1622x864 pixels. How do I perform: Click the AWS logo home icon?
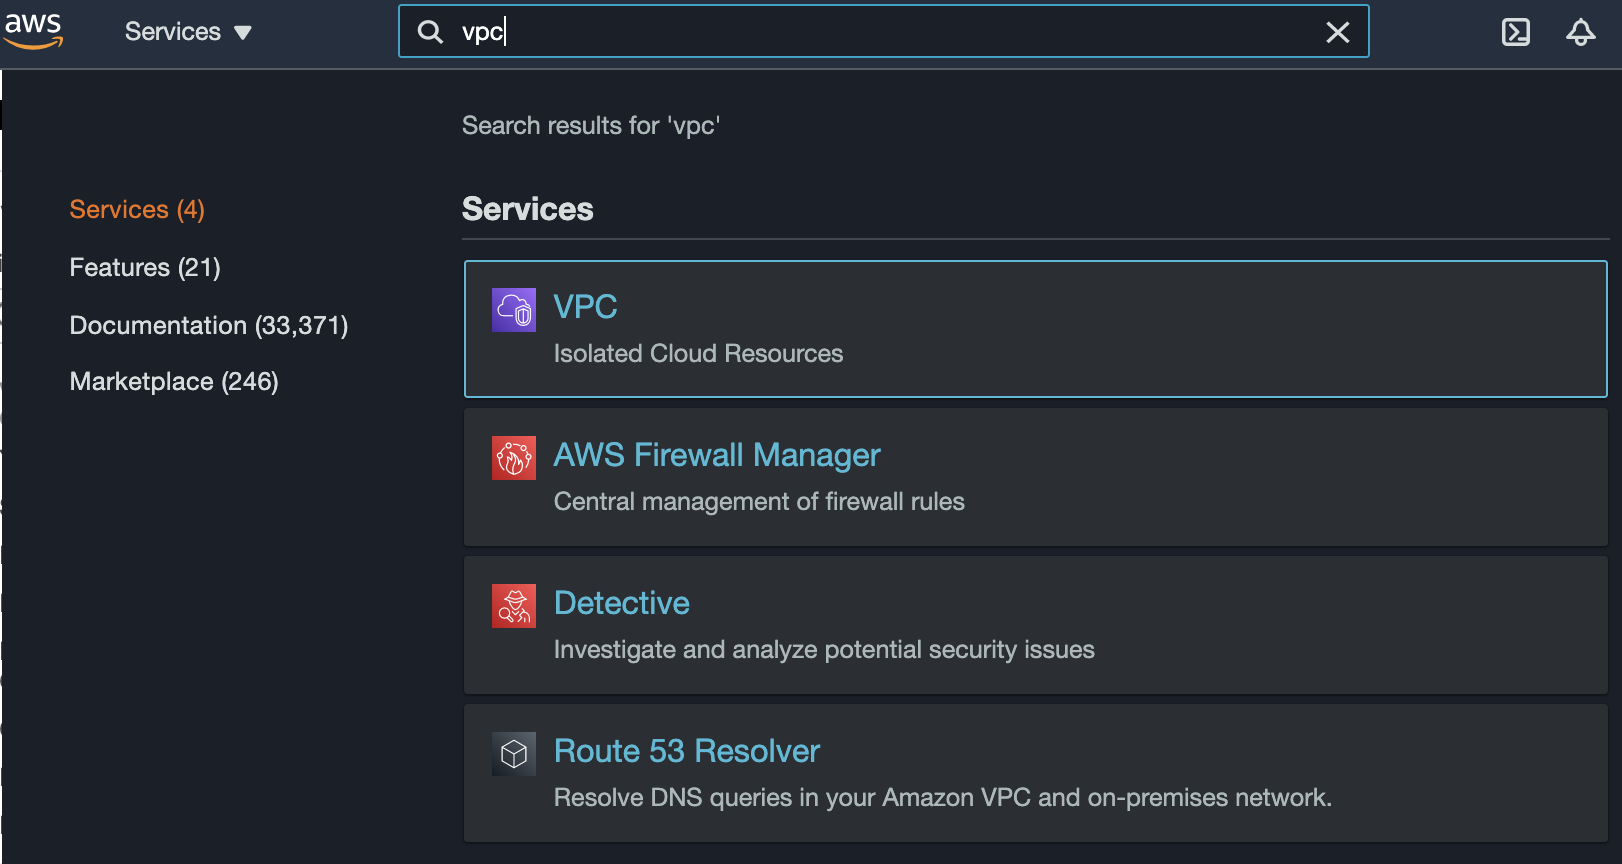(x=34, y=30)
